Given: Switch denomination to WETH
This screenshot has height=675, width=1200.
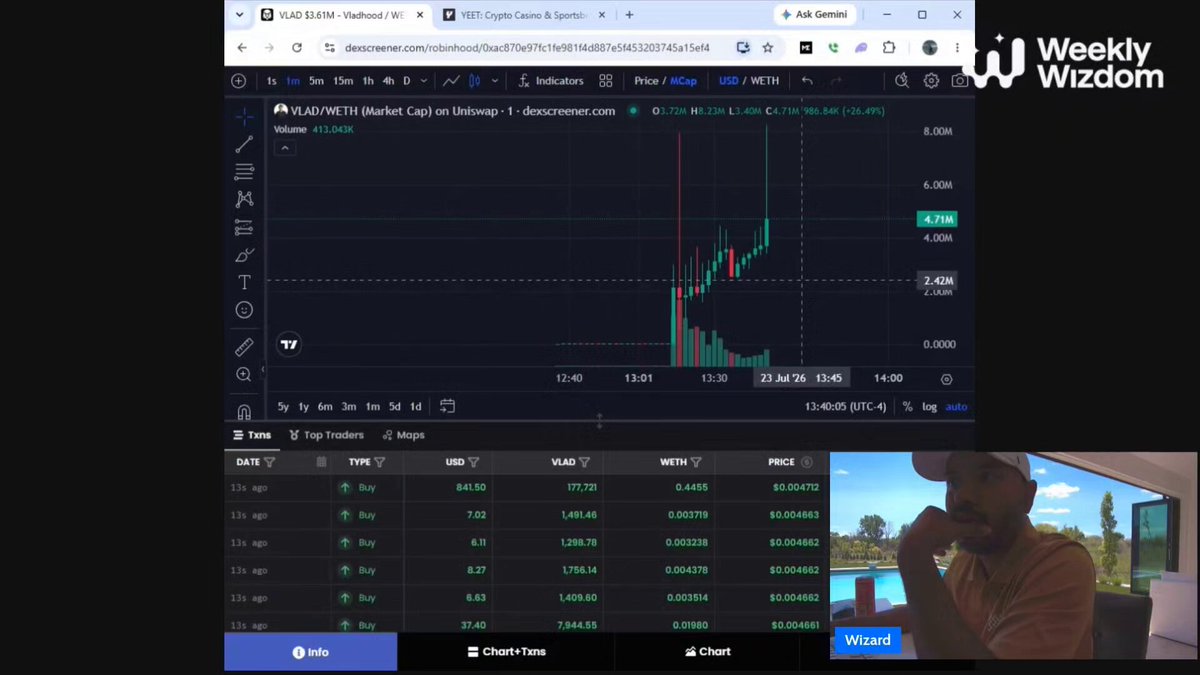Looking at the screenshot, I should tap(765, 81).
